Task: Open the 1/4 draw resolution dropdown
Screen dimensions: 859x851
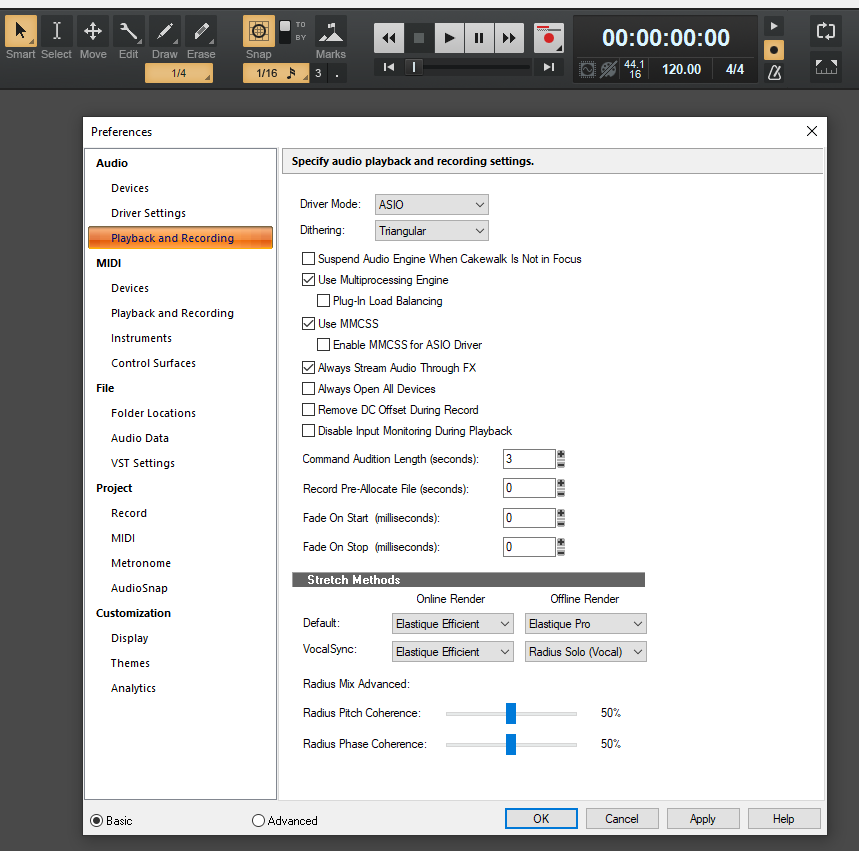Action: [179, 73]
